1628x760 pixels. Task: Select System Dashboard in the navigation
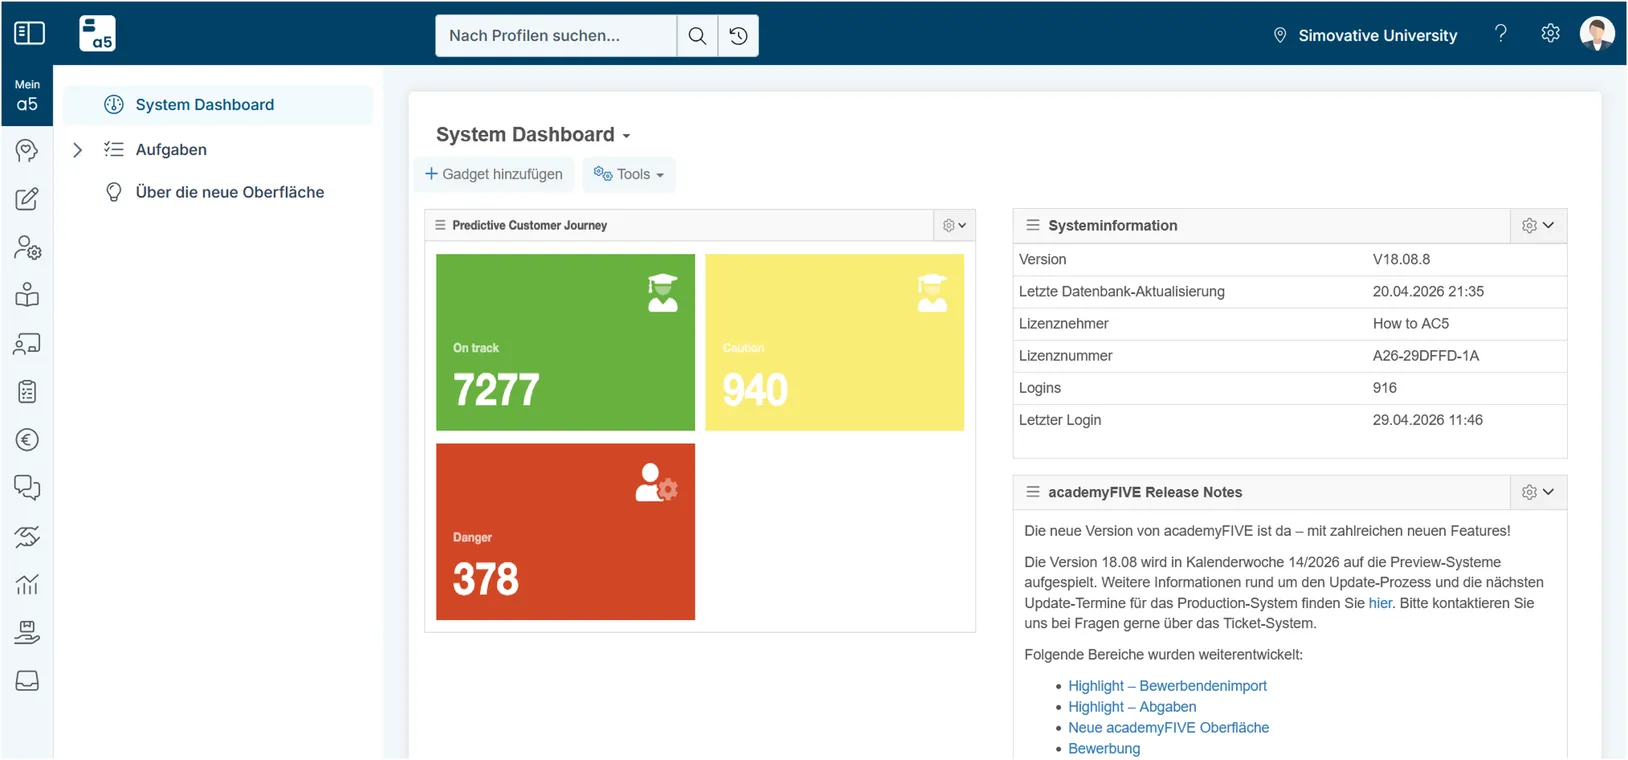[218, 105]
